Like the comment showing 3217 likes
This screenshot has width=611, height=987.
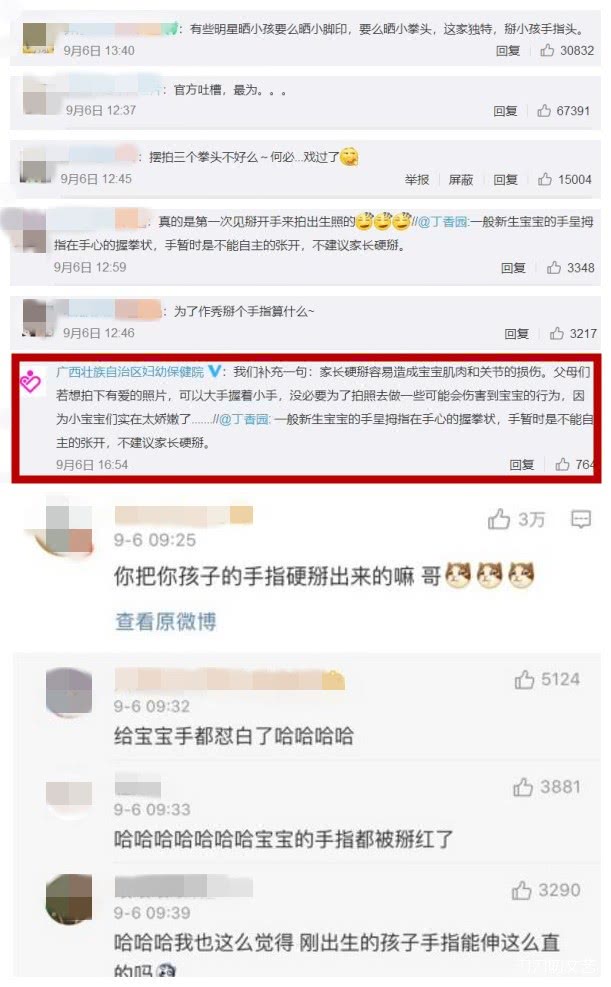pyautogui.click(x=556, y=333)
